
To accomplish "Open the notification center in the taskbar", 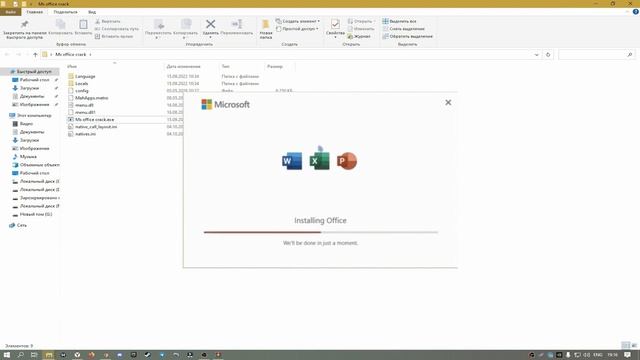I will (627, 355).
